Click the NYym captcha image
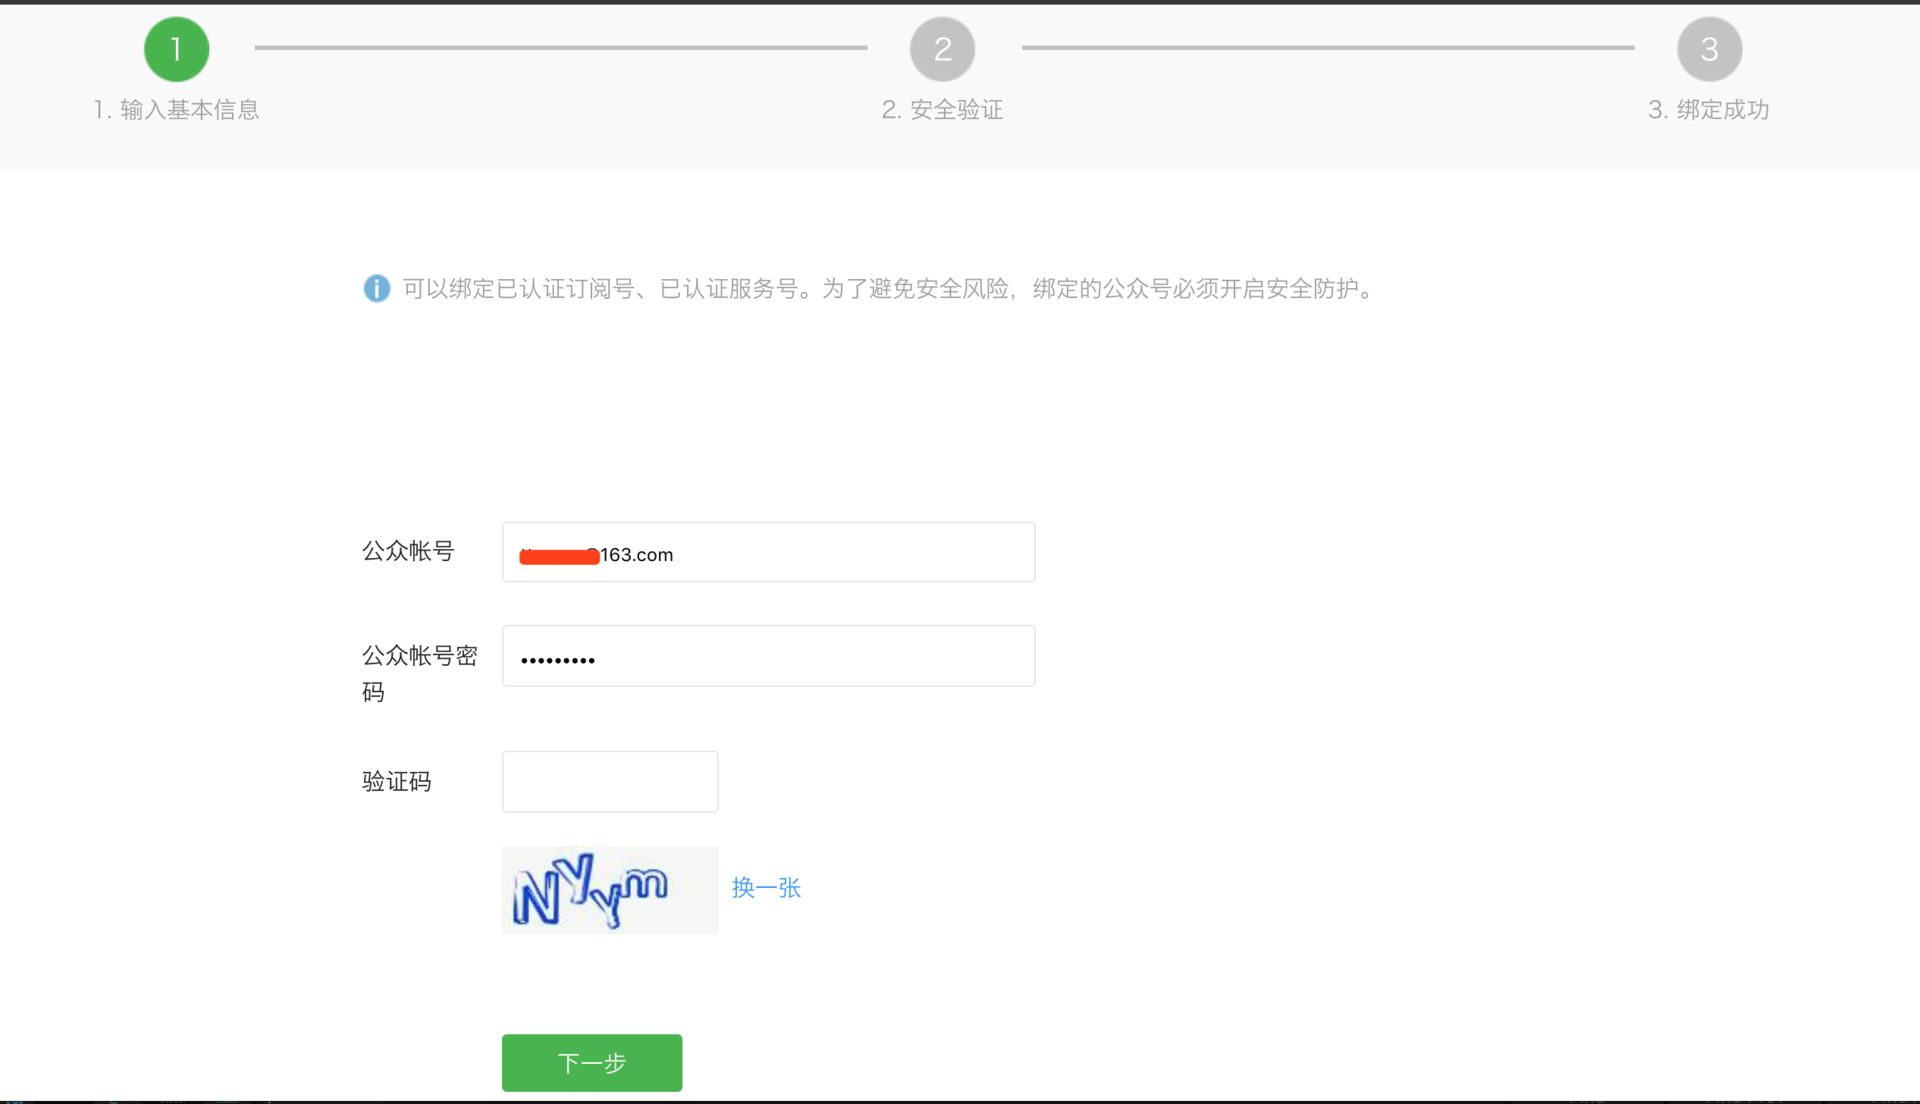 point(610,890)
